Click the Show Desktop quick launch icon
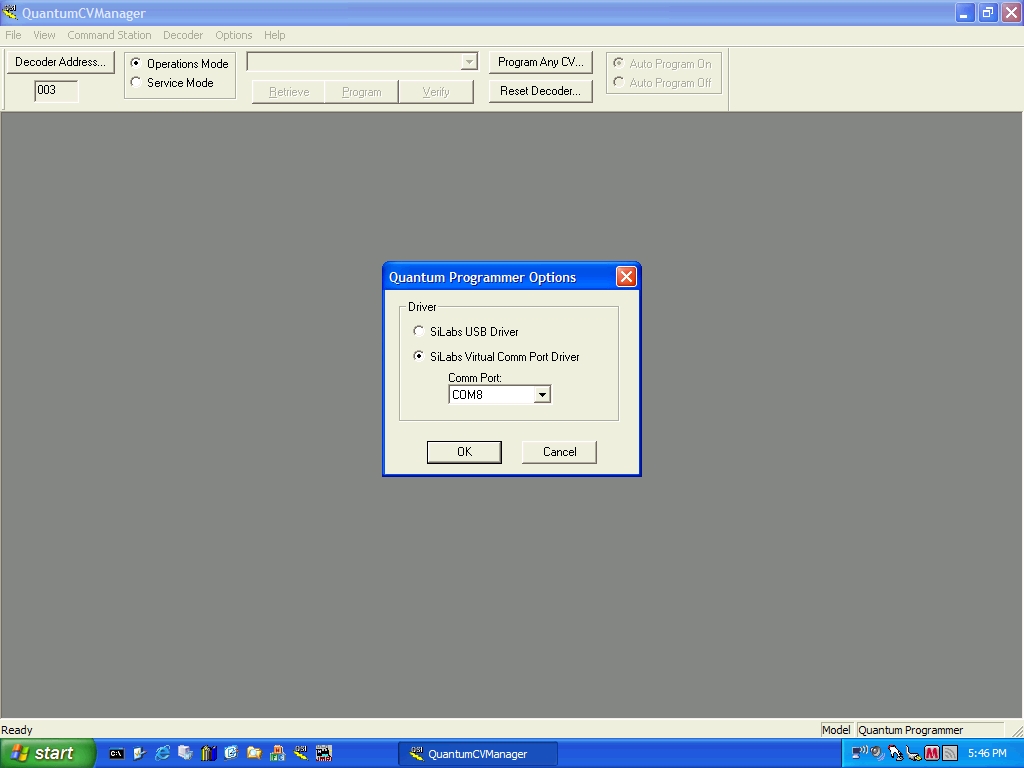 click(140, 753)
